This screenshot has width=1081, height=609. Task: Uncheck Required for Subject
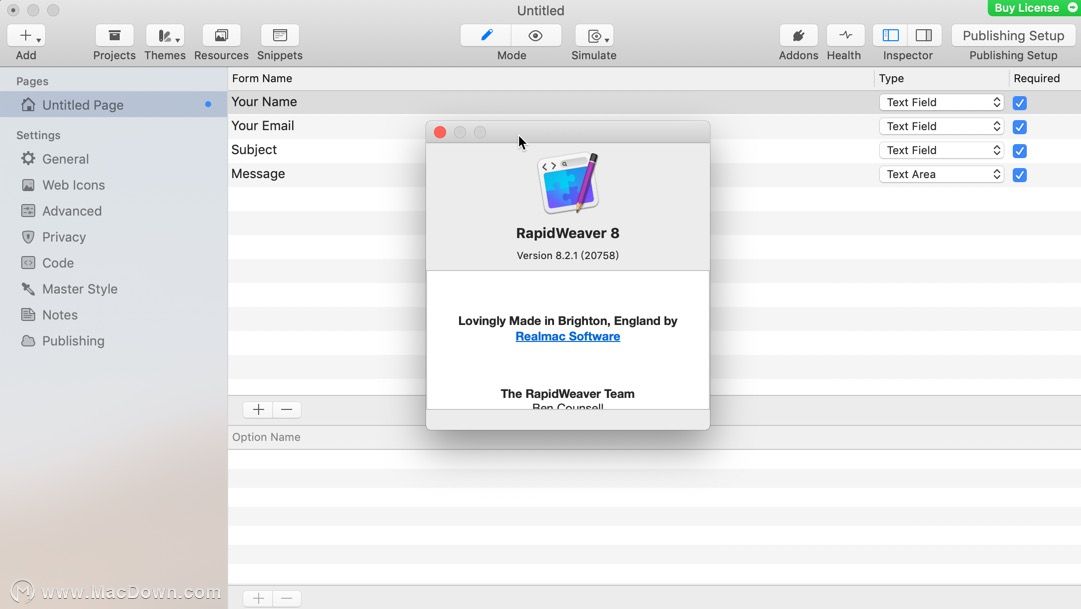(1020, 151)
